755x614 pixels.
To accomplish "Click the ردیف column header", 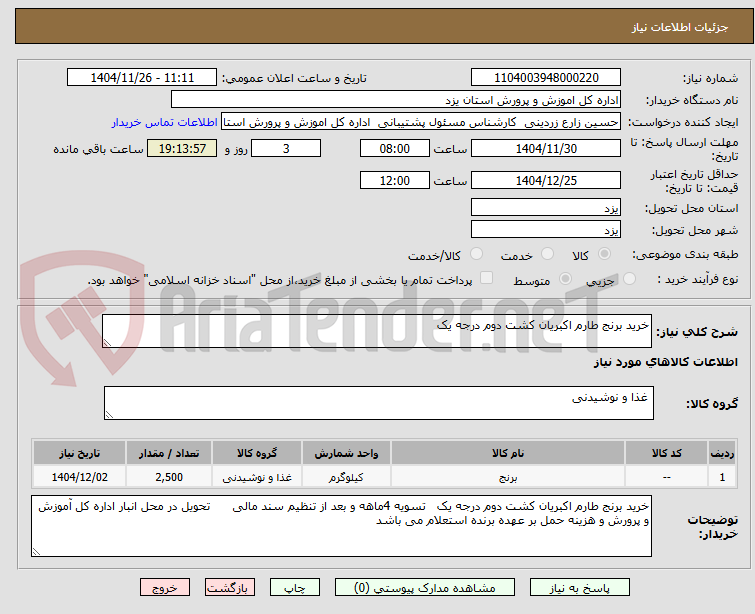I will 722,453.
